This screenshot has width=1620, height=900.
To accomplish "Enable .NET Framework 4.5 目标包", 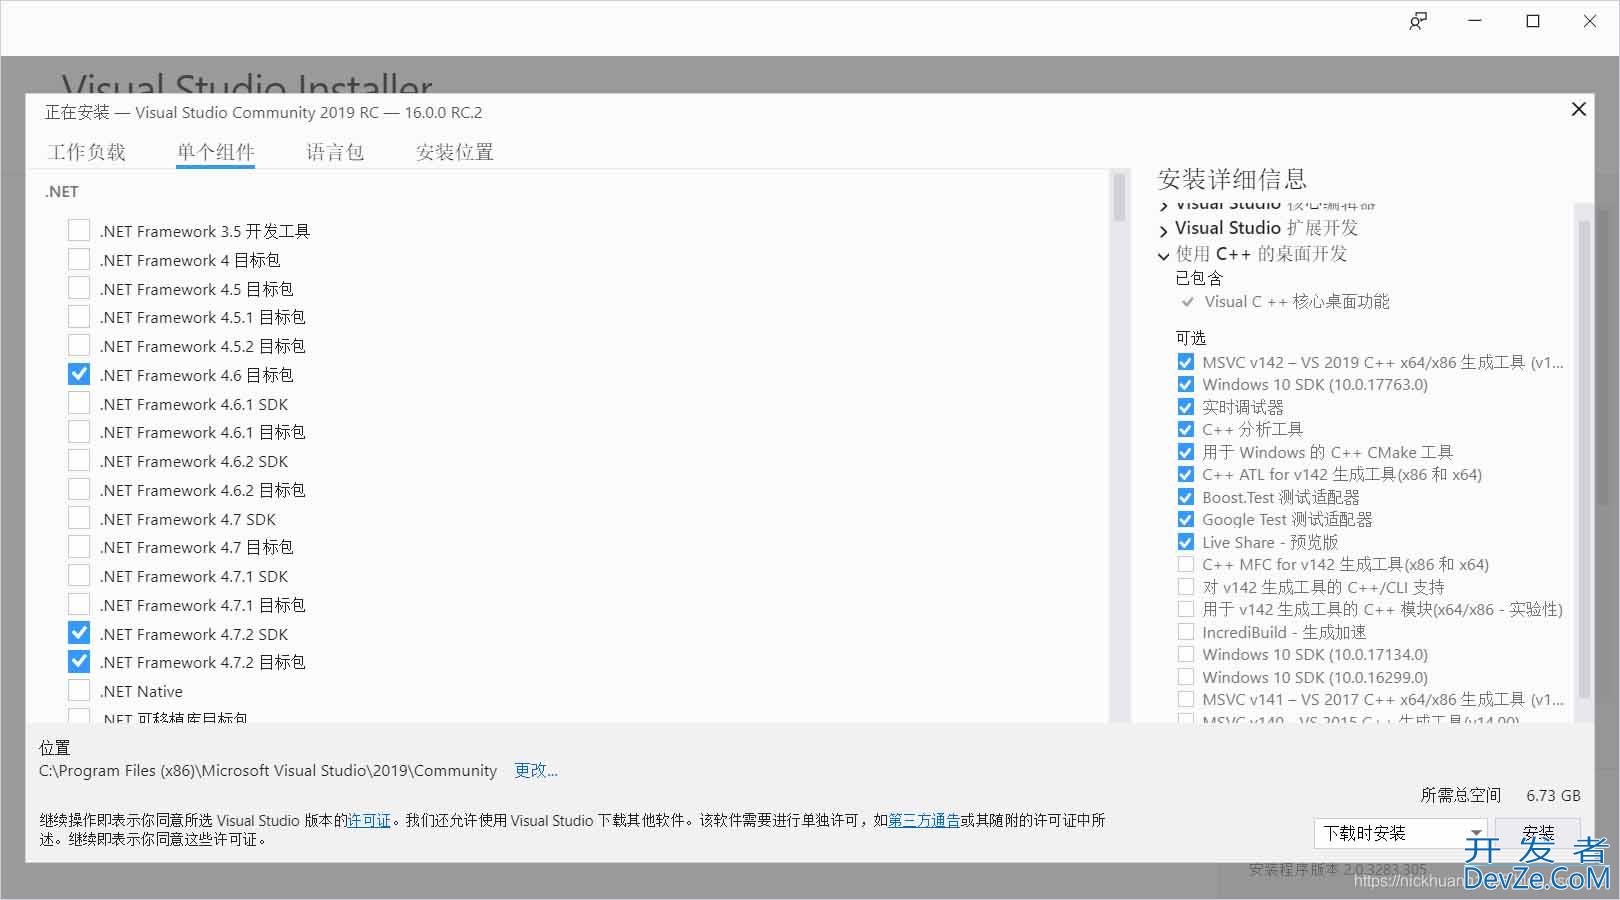I will pos(79,289).
